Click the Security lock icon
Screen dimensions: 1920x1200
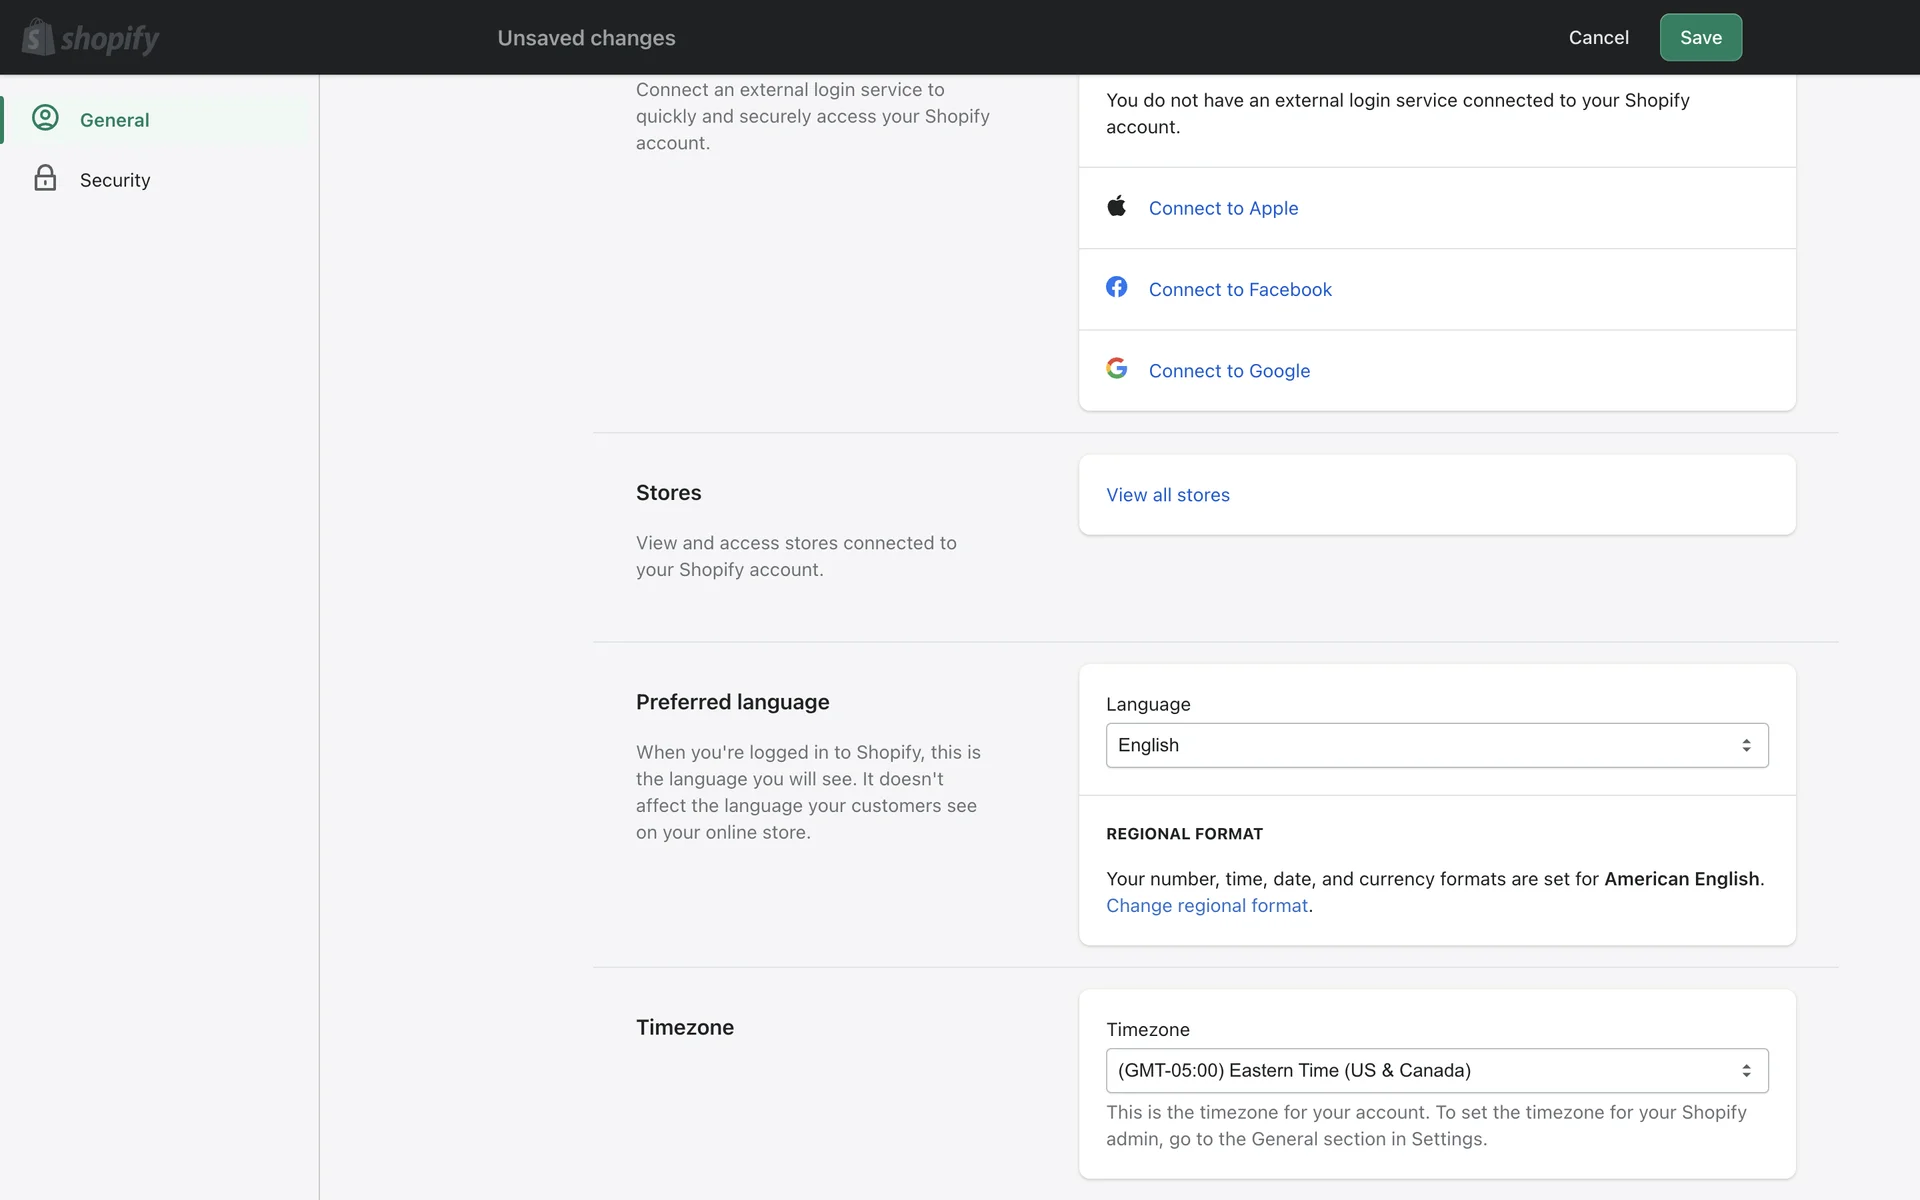click(45, 178)
